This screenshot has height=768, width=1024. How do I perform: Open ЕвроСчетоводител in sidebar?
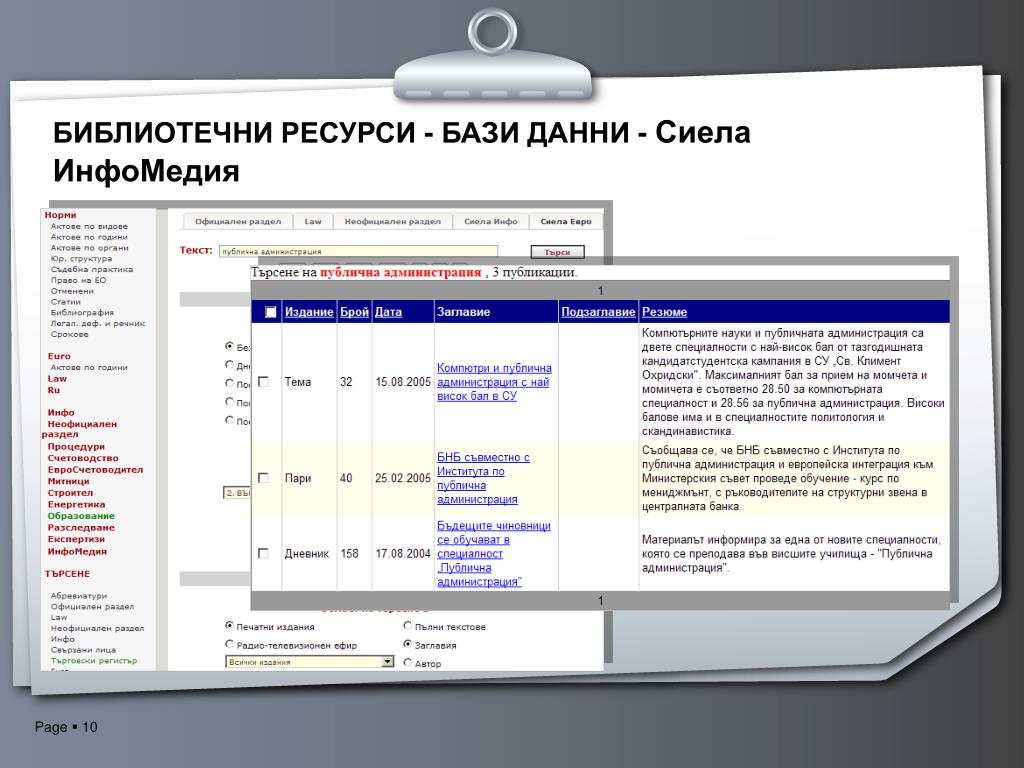95,470
